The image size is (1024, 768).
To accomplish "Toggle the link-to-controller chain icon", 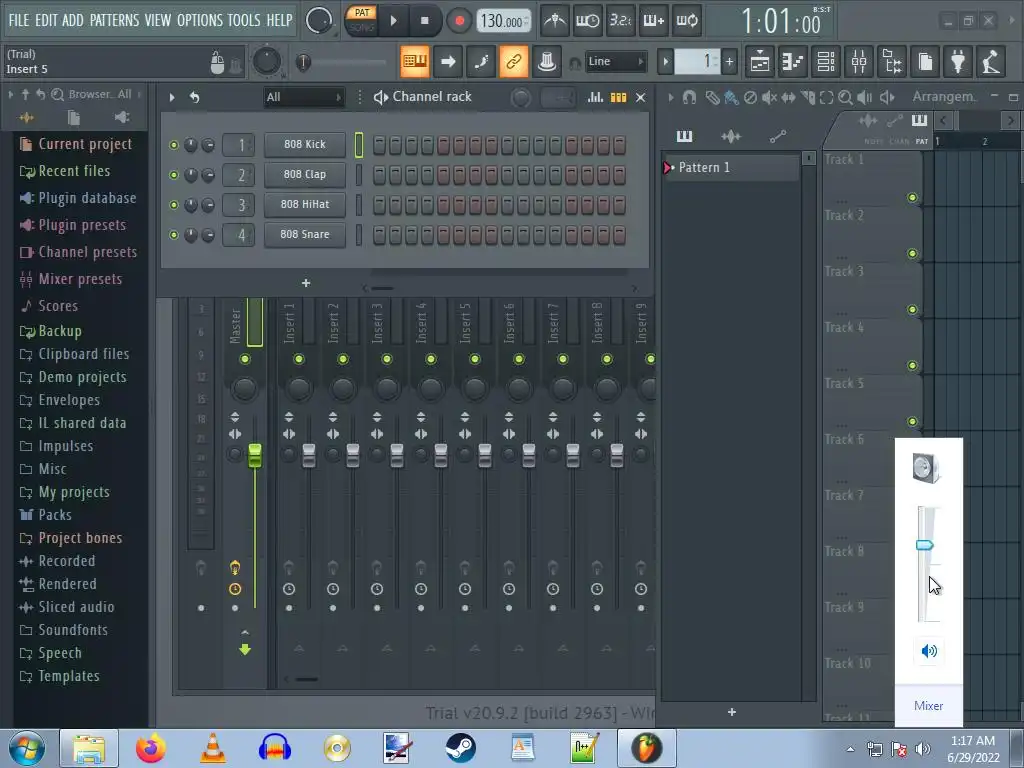I will coord(513,61).
